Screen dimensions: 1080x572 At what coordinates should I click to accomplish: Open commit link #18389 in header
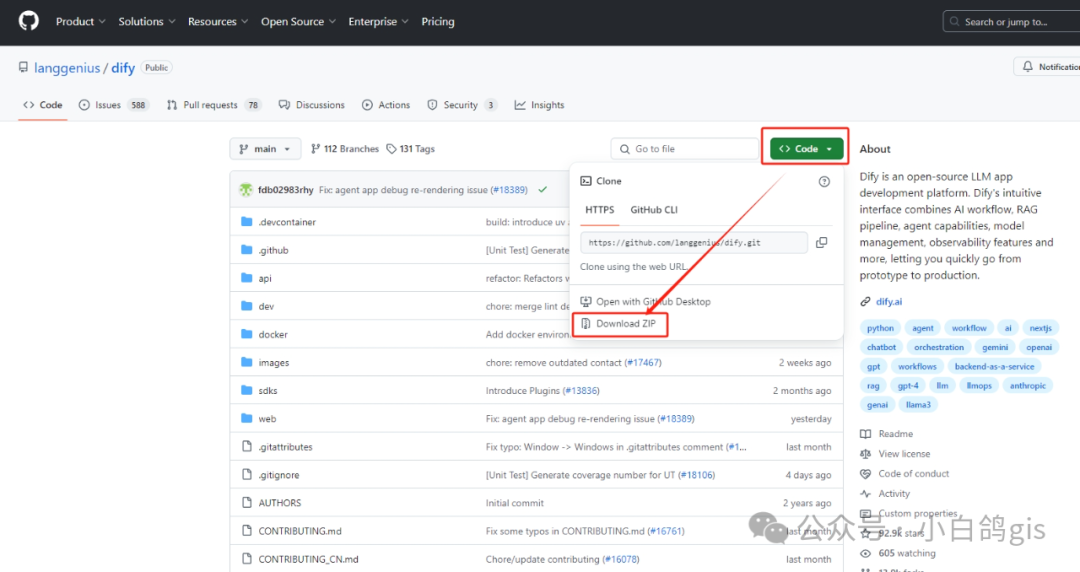[x=509, y=190]
